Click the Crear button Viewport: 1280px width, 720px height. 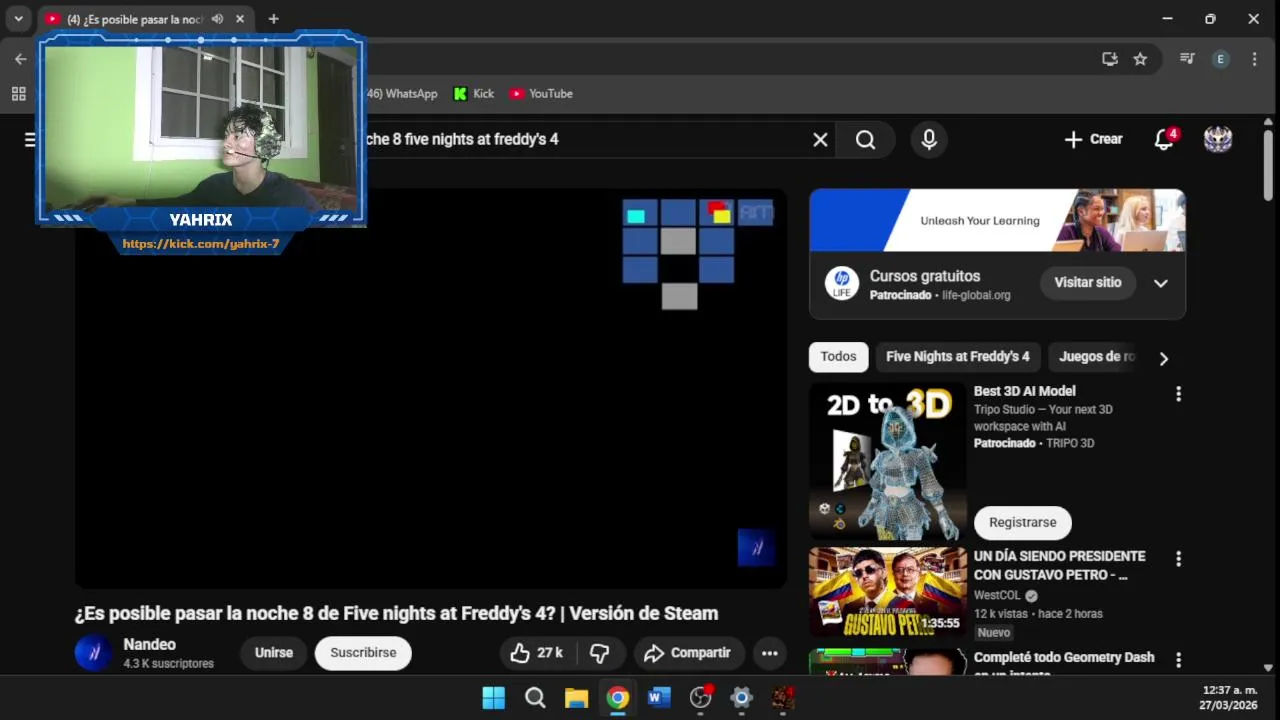click(x=1093, y=139)
